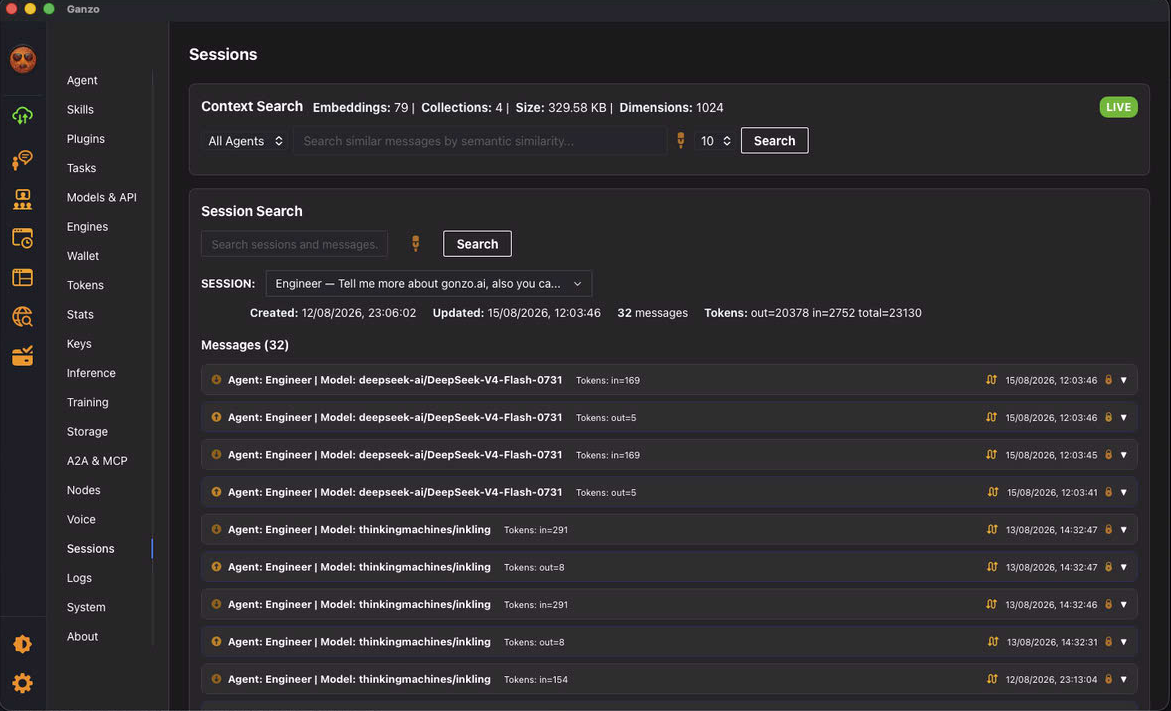1171x711 pixels.
Task: Click lock icon on 13/08/2026, 14:32:47 in=291 row
Action: tap(1108, 530)
